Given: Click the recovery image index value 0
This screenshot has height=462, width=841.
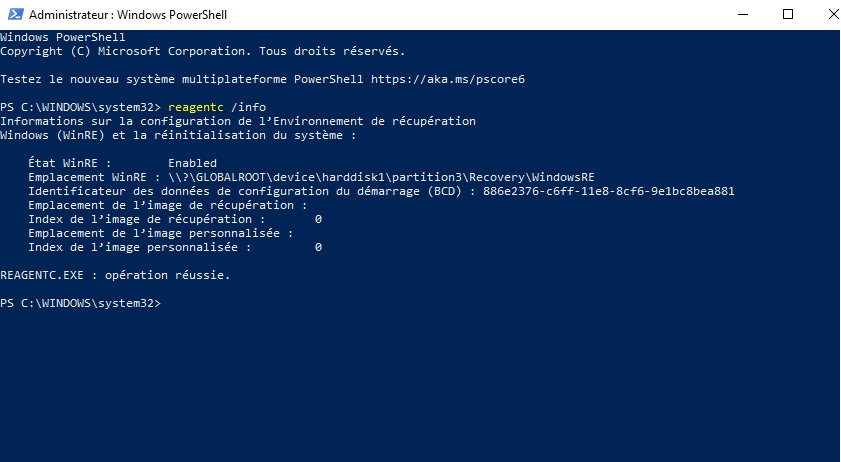Looking at the screenshot, I should click(318, 219).
